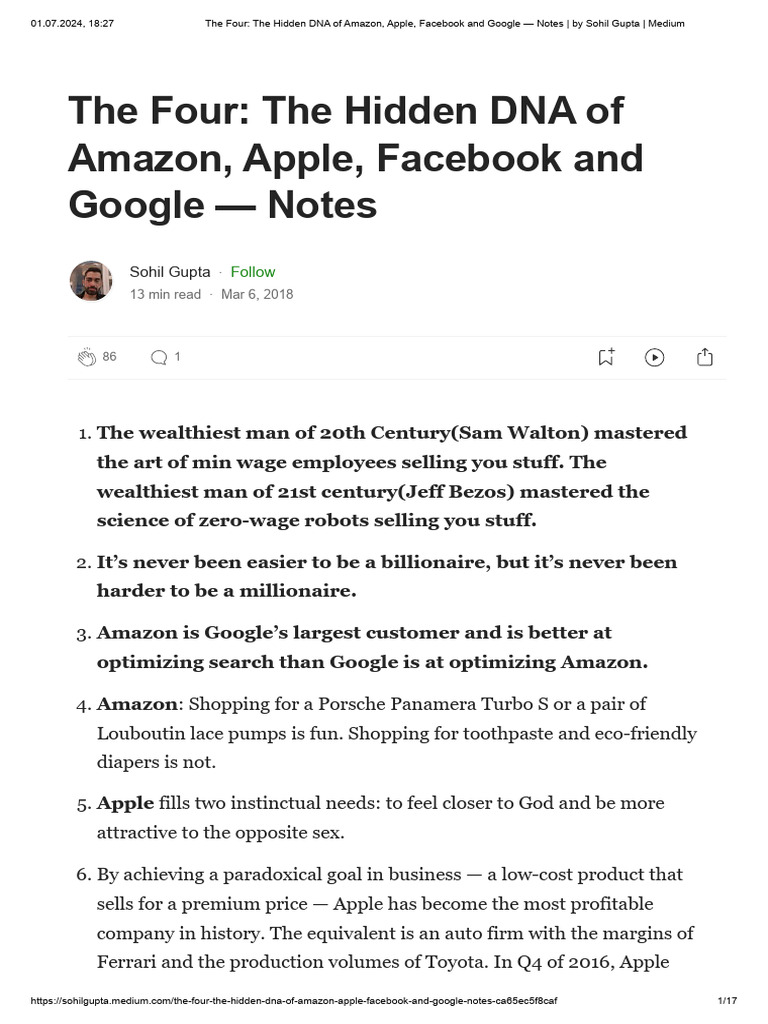Click the clap hands icon
This screenshot has height=1024, width=768.
point(87,357)
